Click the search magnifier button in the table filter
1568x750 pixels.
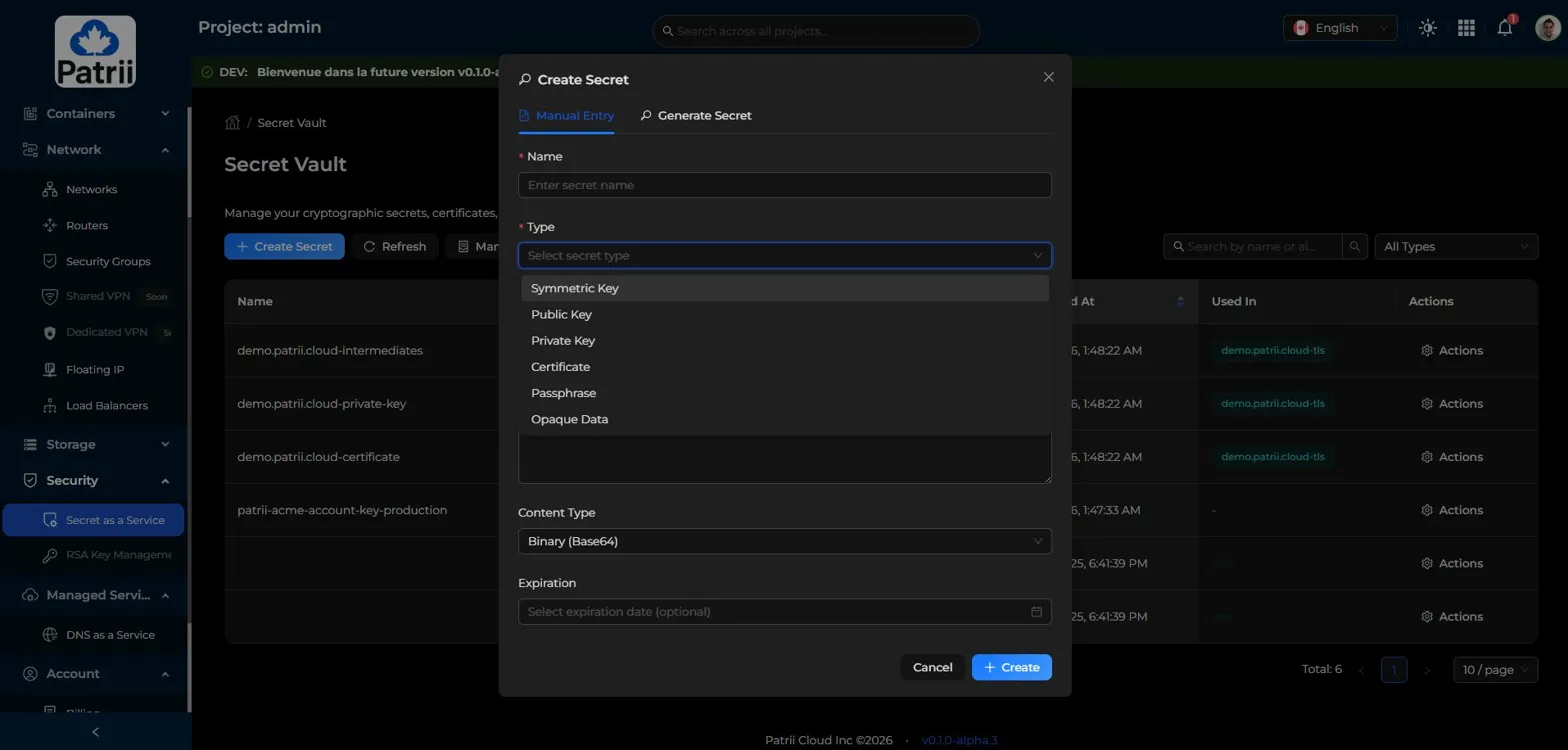[x=1355, y=246]
